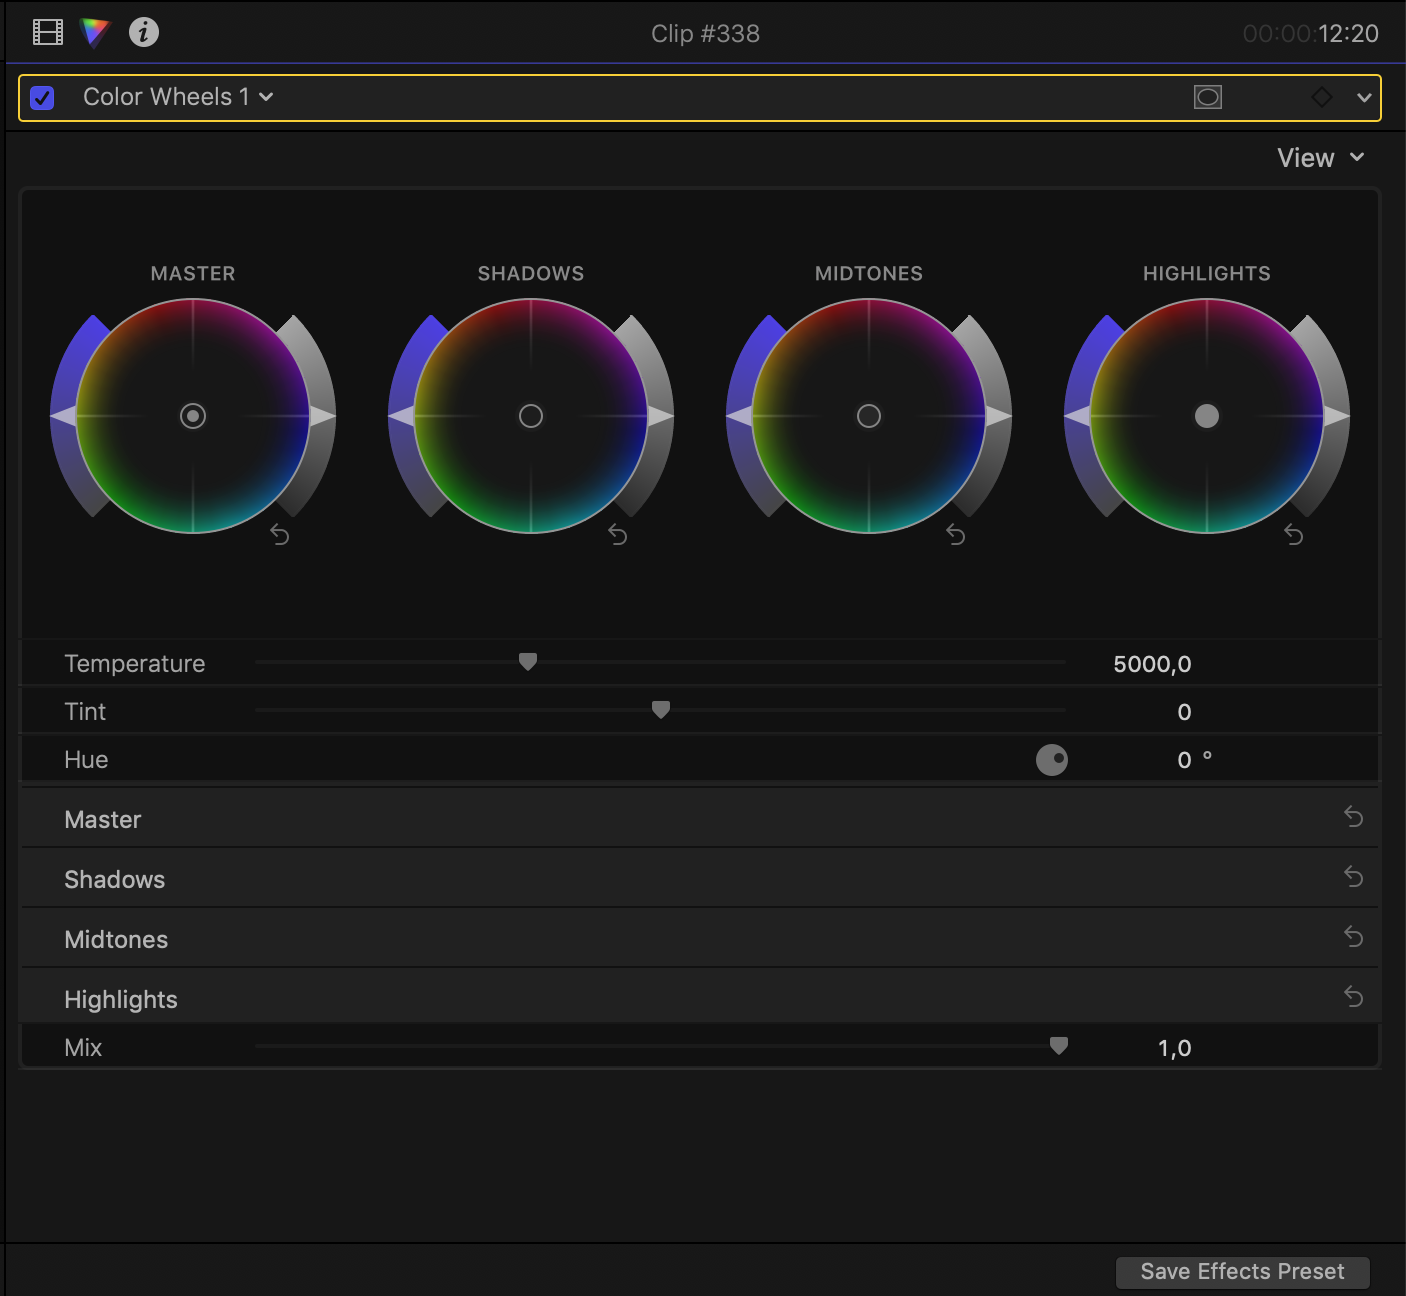Reset the Master parameters row
This screenshot has height=1296, width=1406.
tap(1354, 817)
